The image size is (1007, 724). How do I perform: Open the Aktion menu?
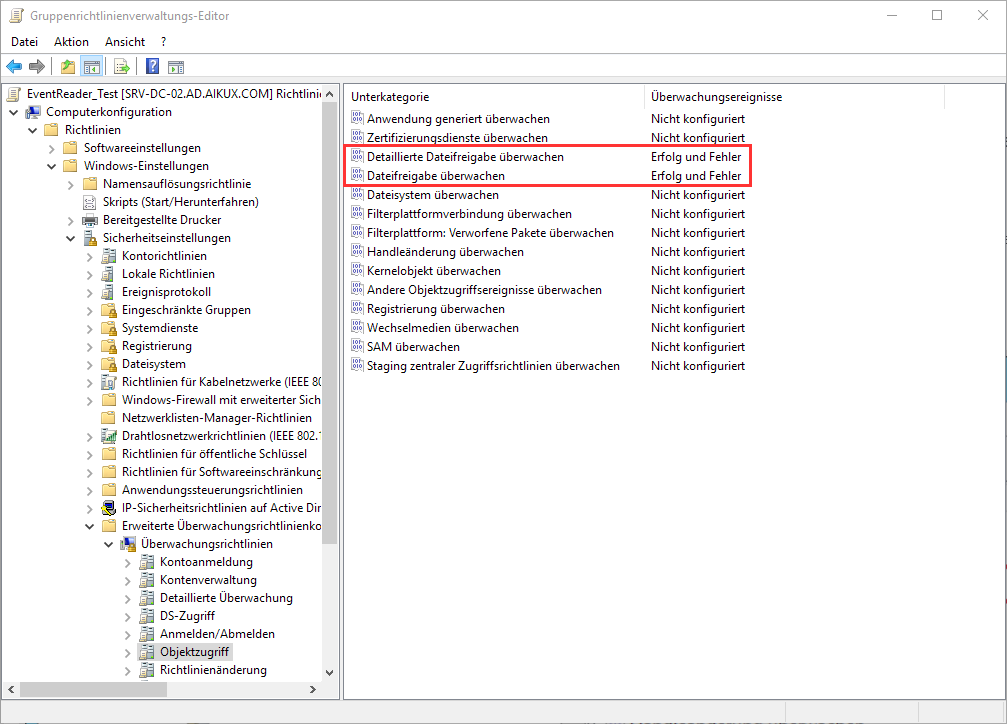pyautogui.click(x=71, y=42)
